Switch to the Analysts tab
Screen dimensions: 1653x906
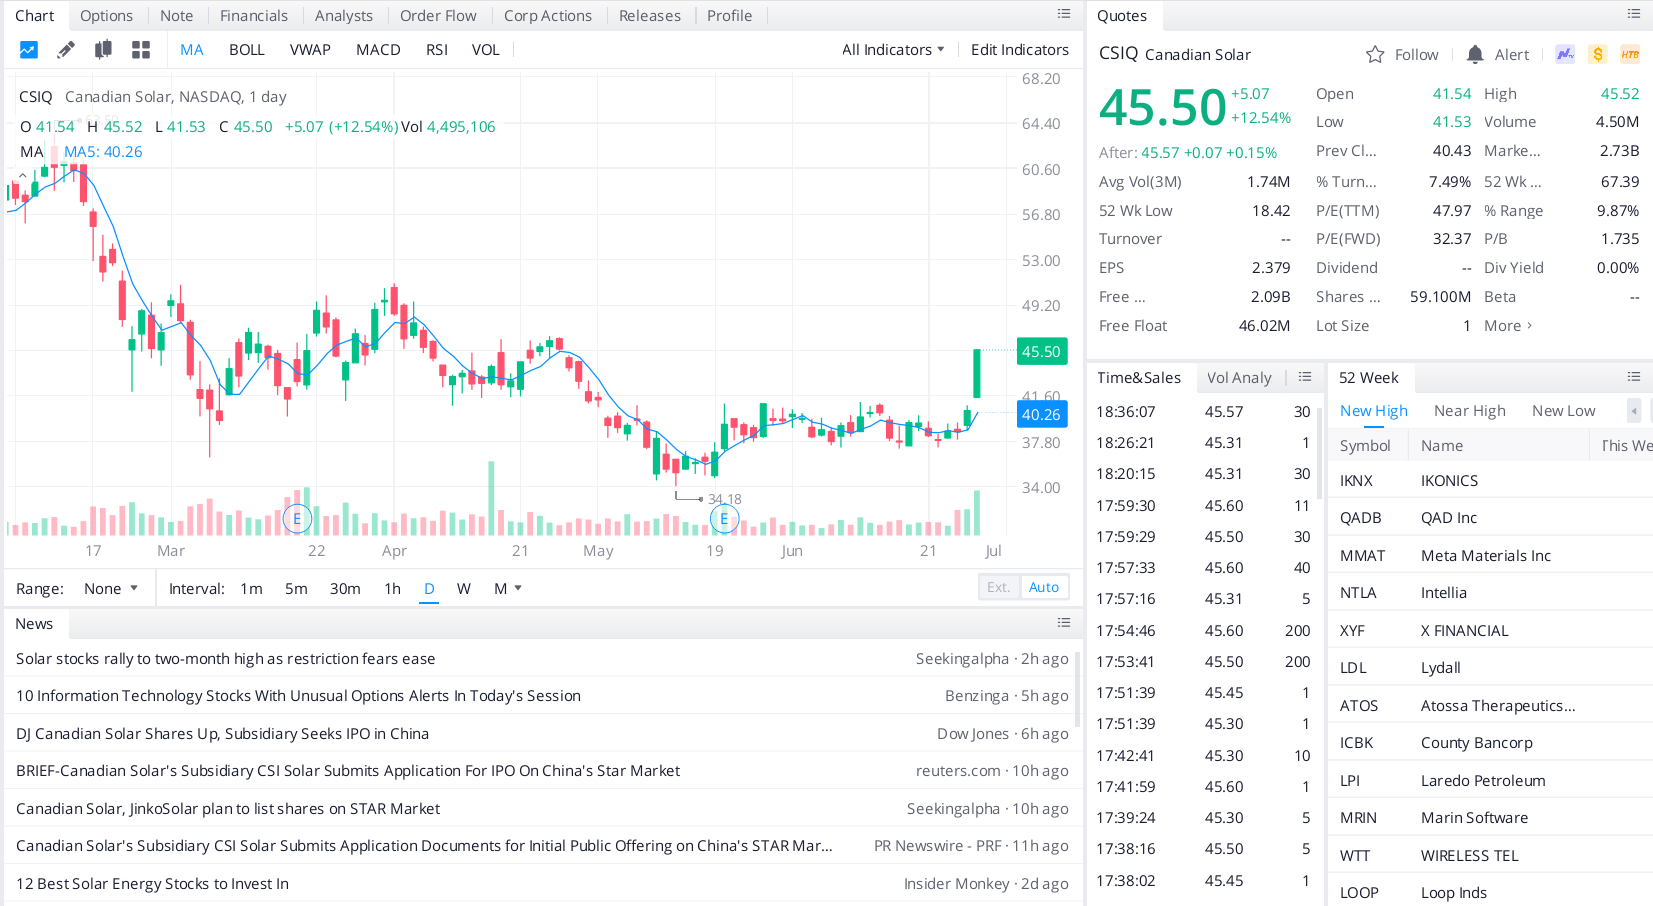(344, 15)
